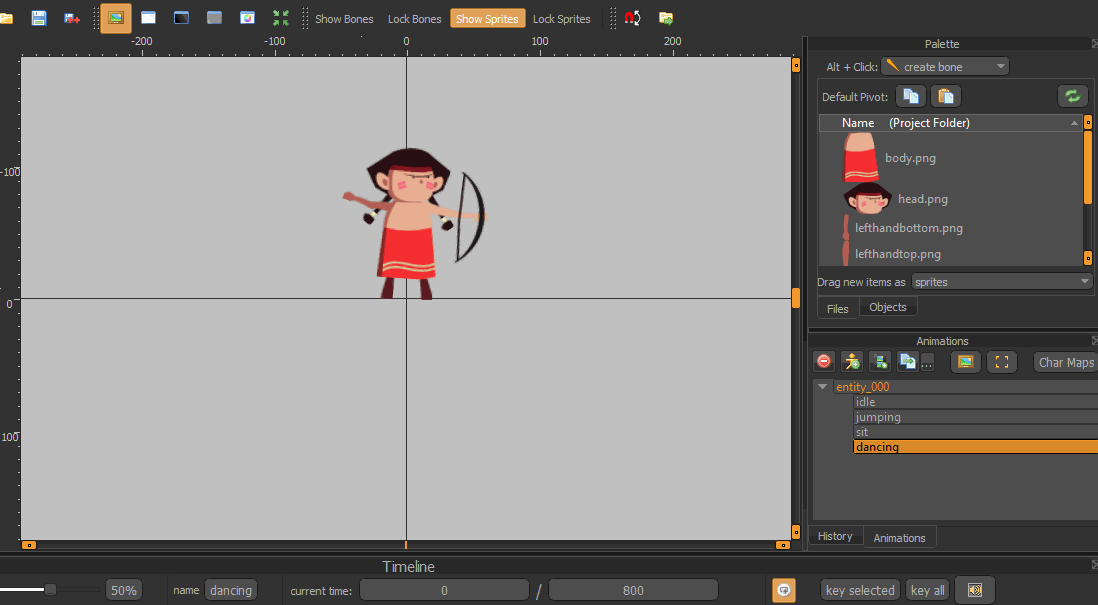Click the paste default pivot icon
The height and width of the screenshot is (605, 1098).
click(946, 96)
